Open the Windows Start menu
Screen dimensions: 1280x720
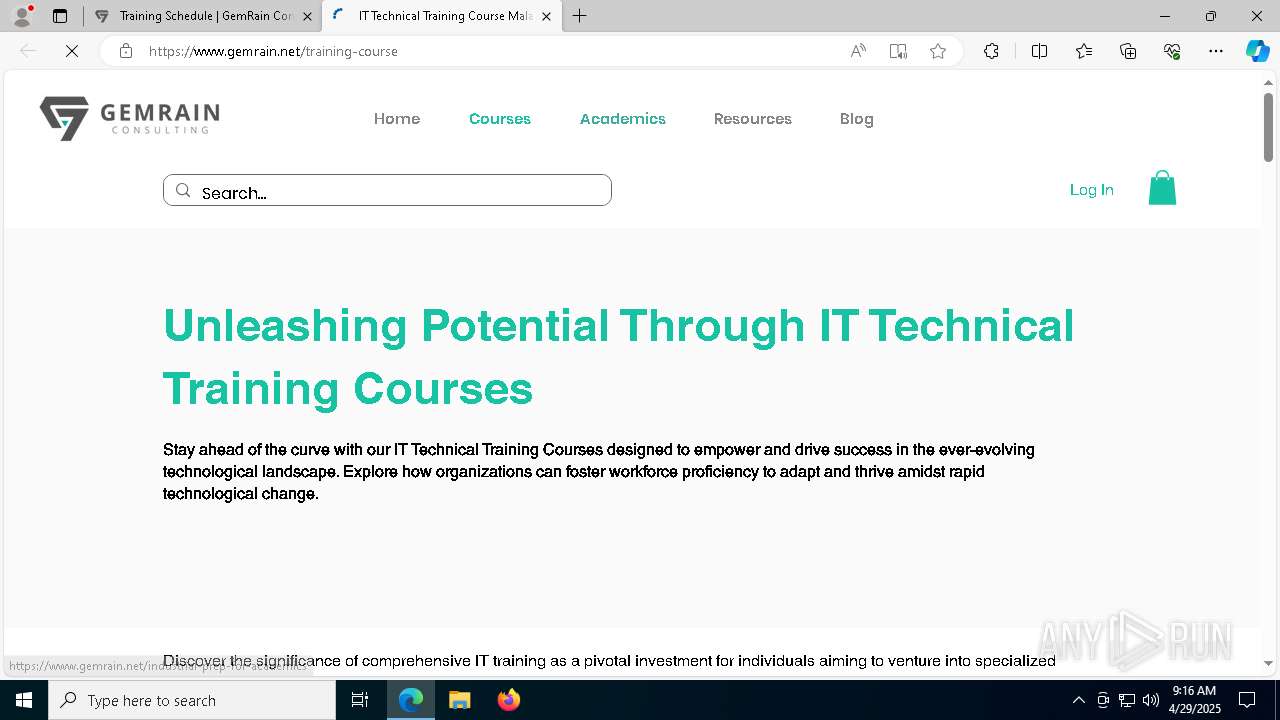click(x=24, y=700)
